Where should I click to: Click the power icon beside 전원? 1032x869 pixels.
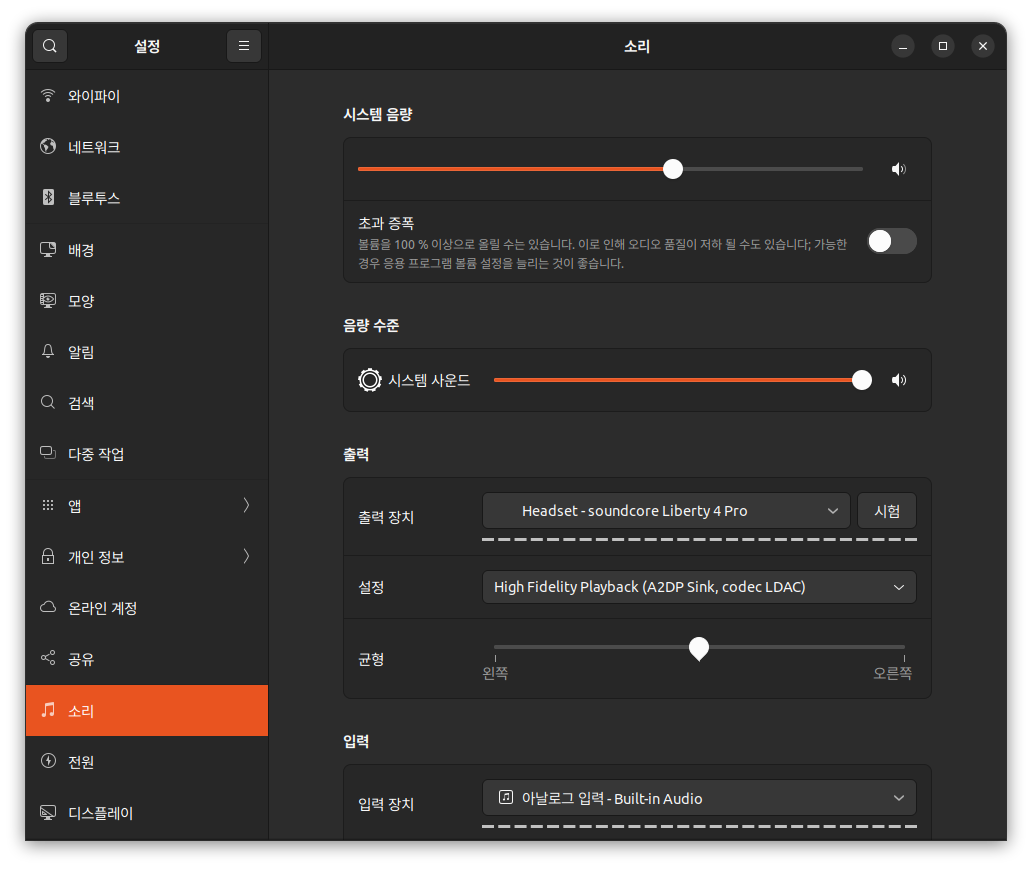(x=48, y=761)
